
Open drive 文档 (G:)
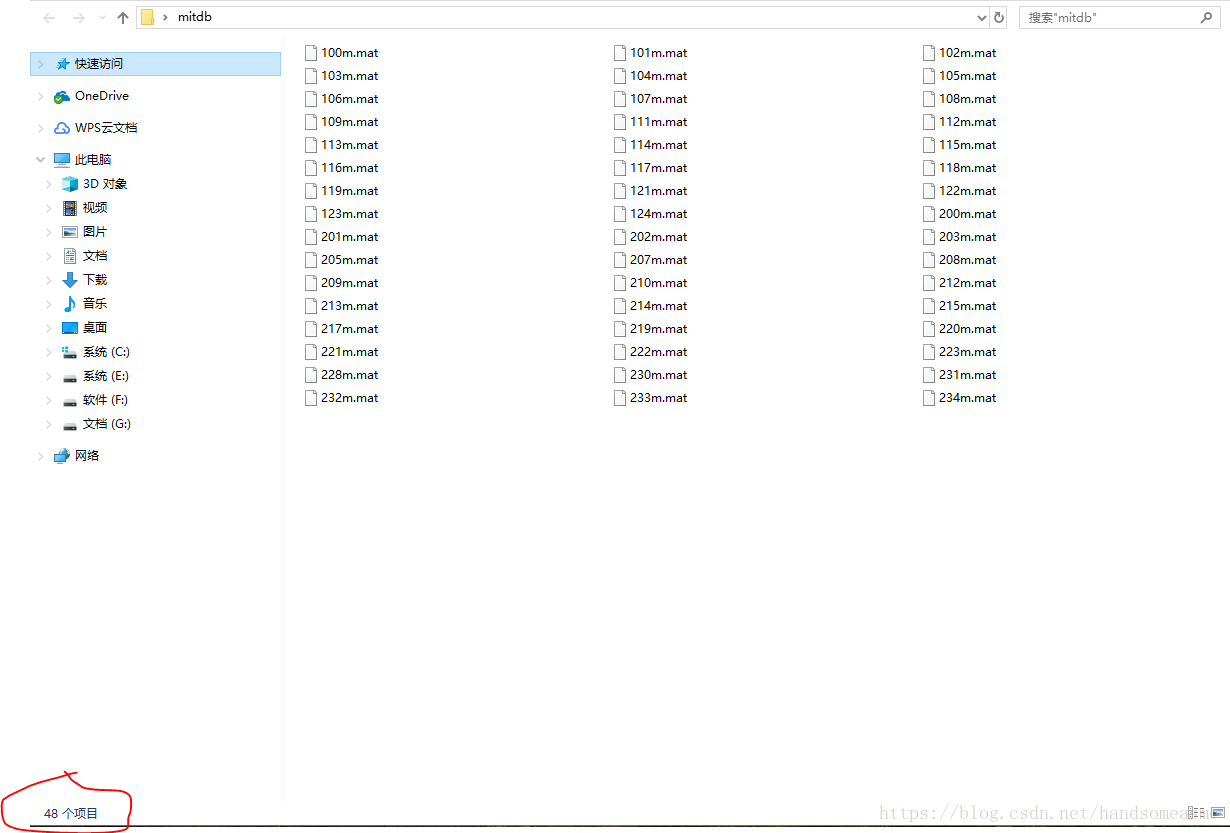coord(107,424)
